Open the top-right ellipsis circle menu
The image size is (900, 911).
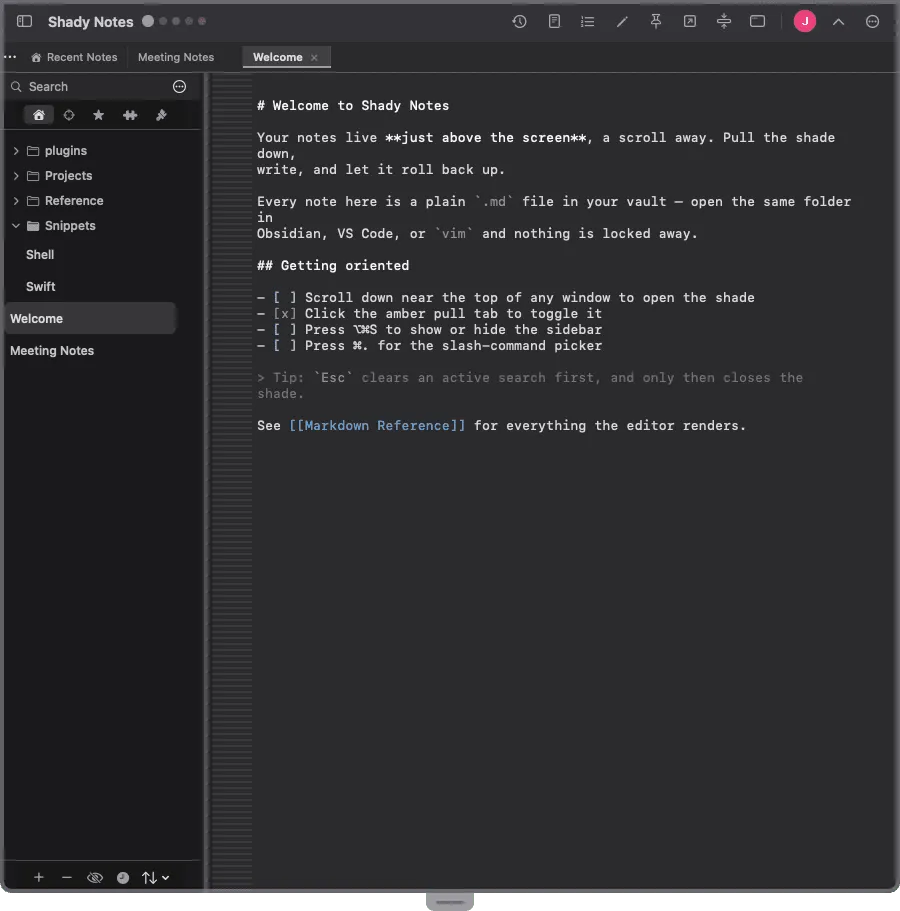873,21
